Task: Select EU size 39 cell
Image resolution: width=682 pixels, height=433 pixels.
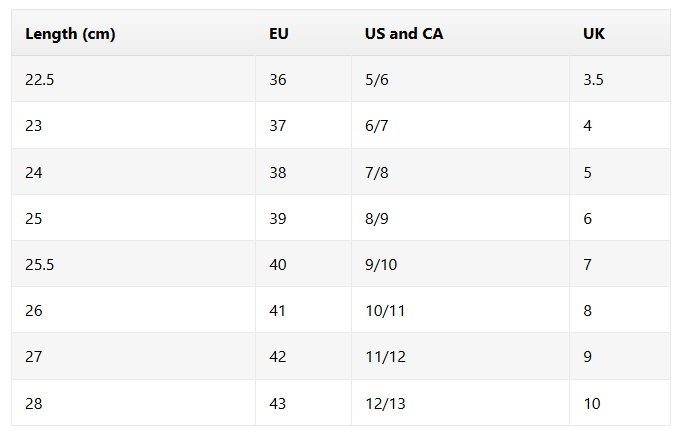Action: pos(303,218)
